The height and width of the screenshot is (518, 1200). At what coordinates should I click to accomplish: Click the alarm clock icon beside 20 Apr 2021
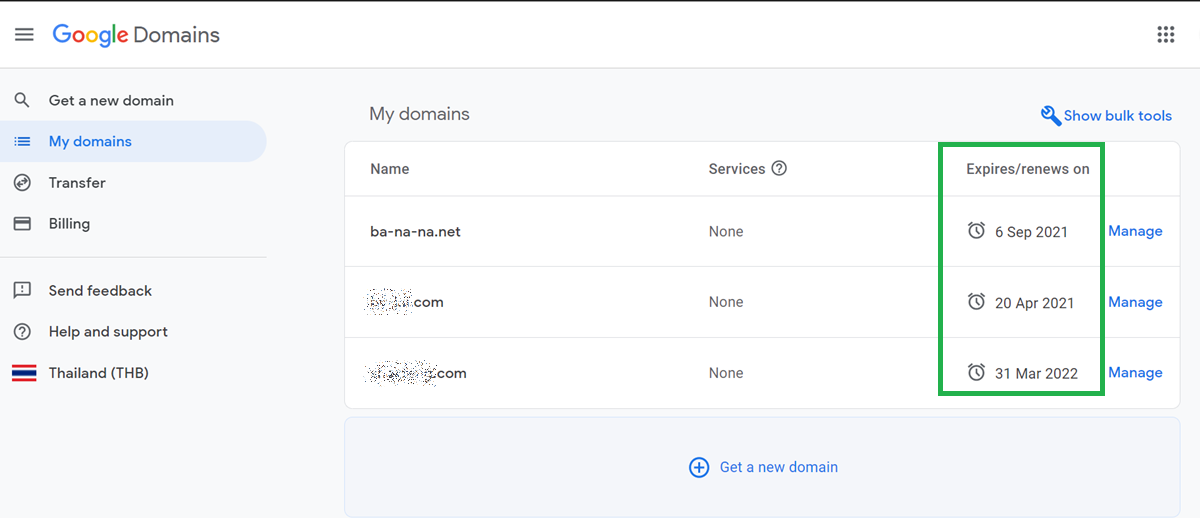977,302
